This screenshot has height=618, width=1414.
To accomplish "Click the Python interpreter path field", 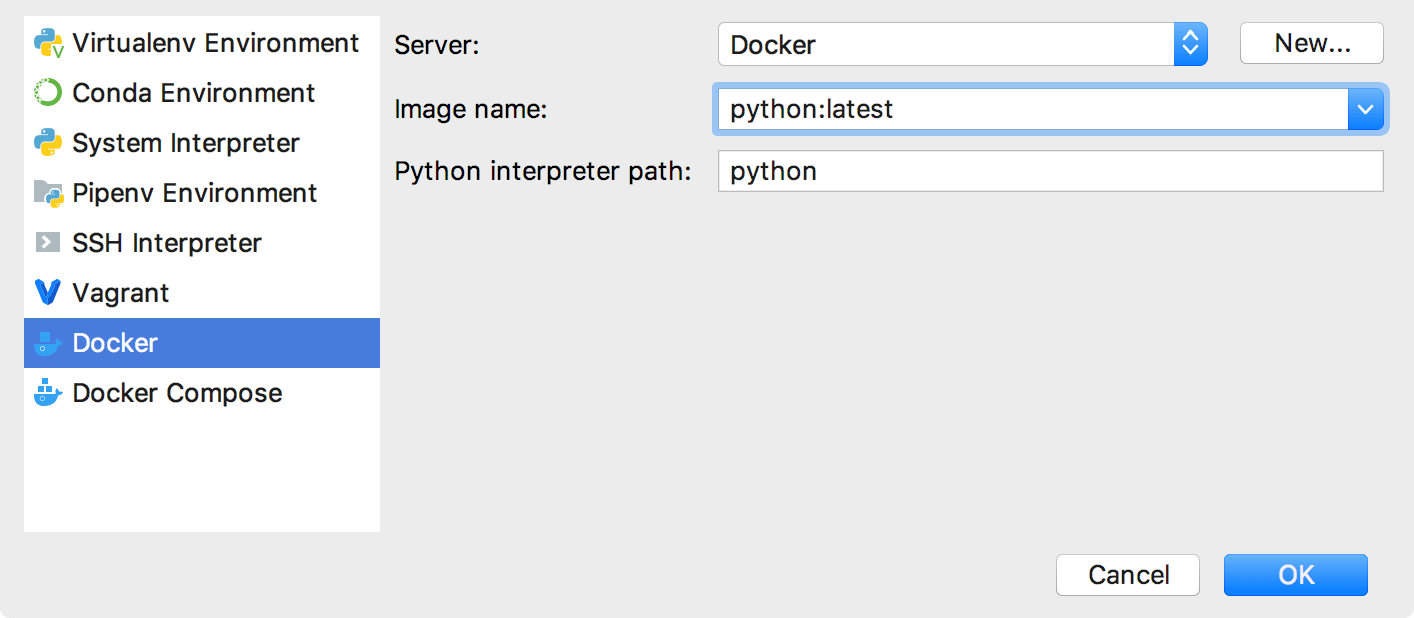I will [x=1050, y=171].
